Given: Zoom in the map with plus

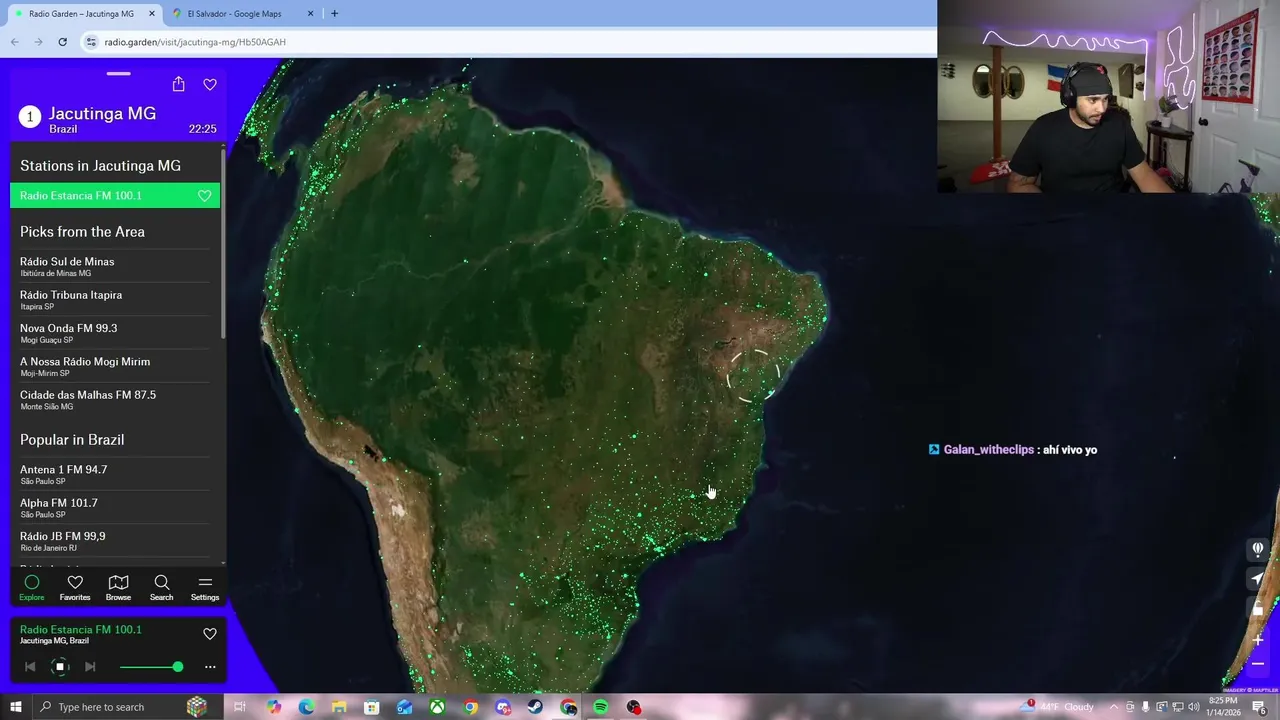Looking at the screenshot, I should tap(1258, 640).
